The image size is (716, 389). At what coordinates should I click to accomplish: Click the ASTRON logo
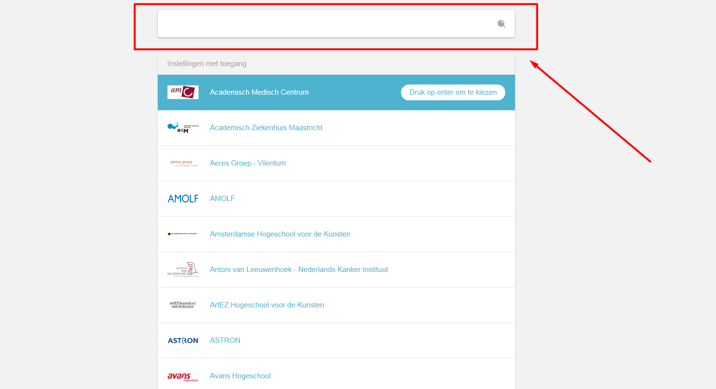pyautogui.click(x=183, y=340)
